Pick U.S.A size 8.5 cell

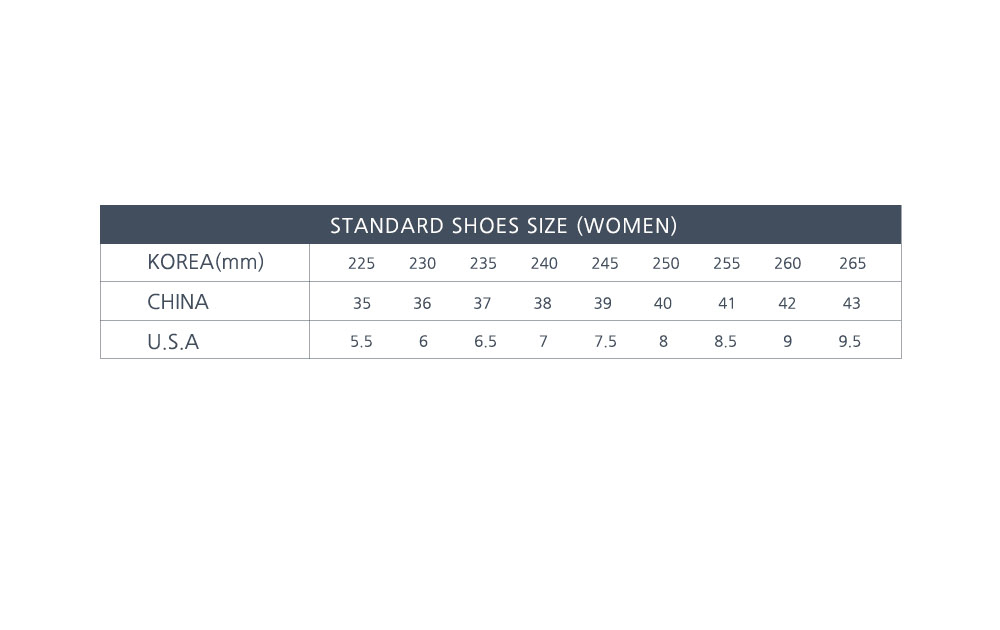point(725,342)
